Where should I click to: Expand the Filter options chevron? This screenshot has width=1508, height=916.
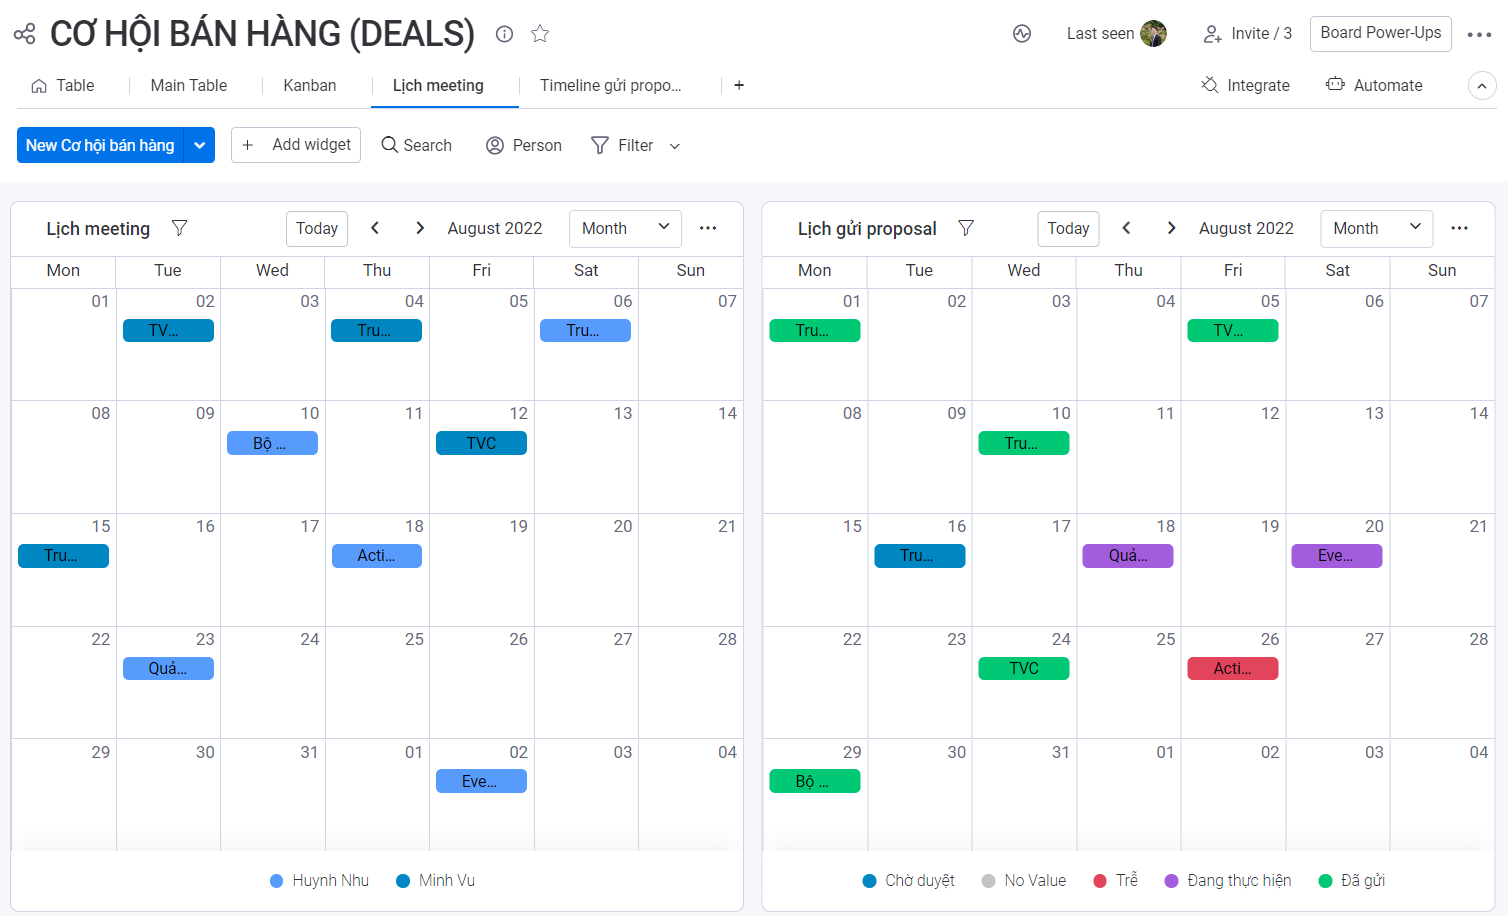click(674, 146)
